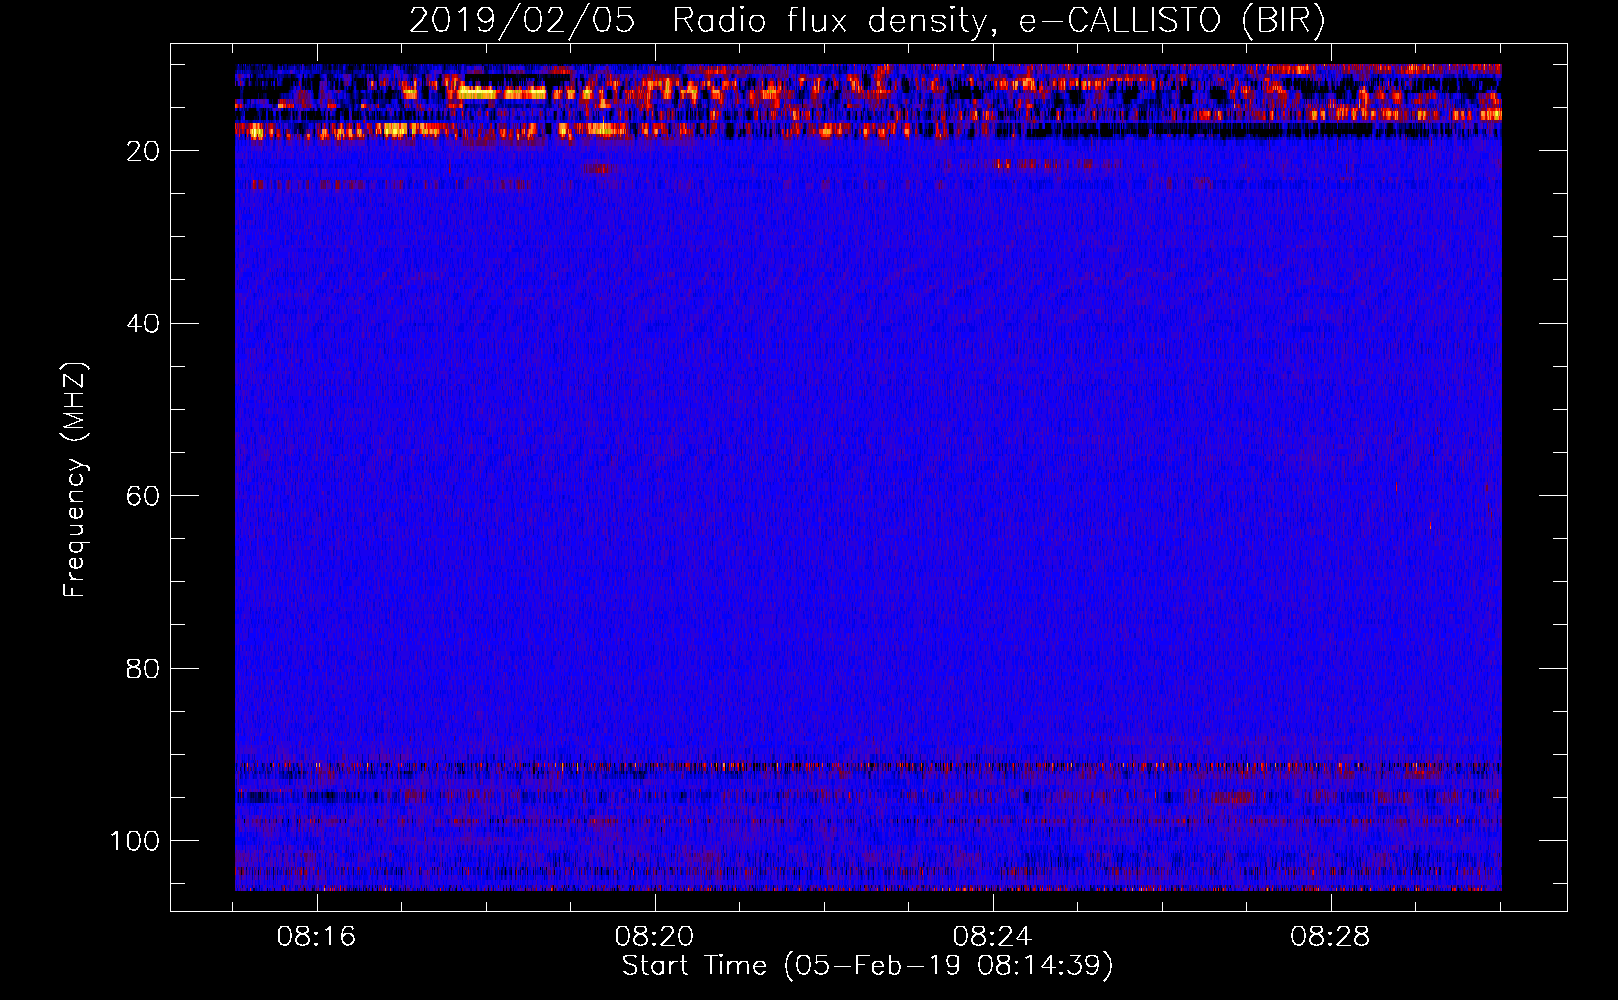Click the "08:20" time tick label

654,937
